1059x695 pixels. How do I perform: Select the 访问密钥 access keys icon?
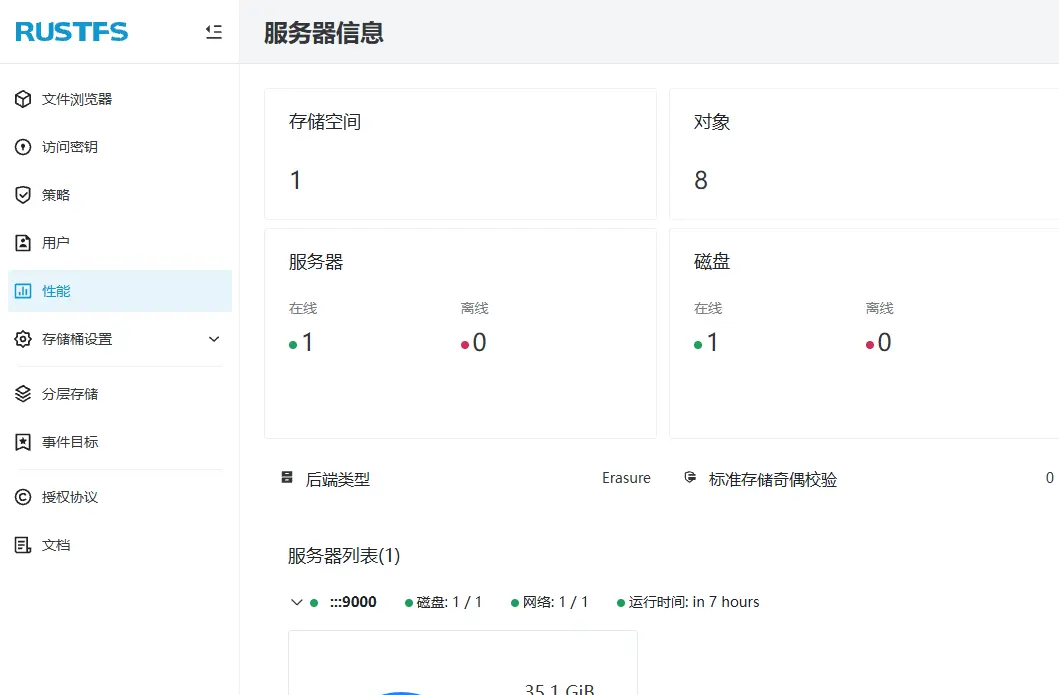[x=21, y=146]
